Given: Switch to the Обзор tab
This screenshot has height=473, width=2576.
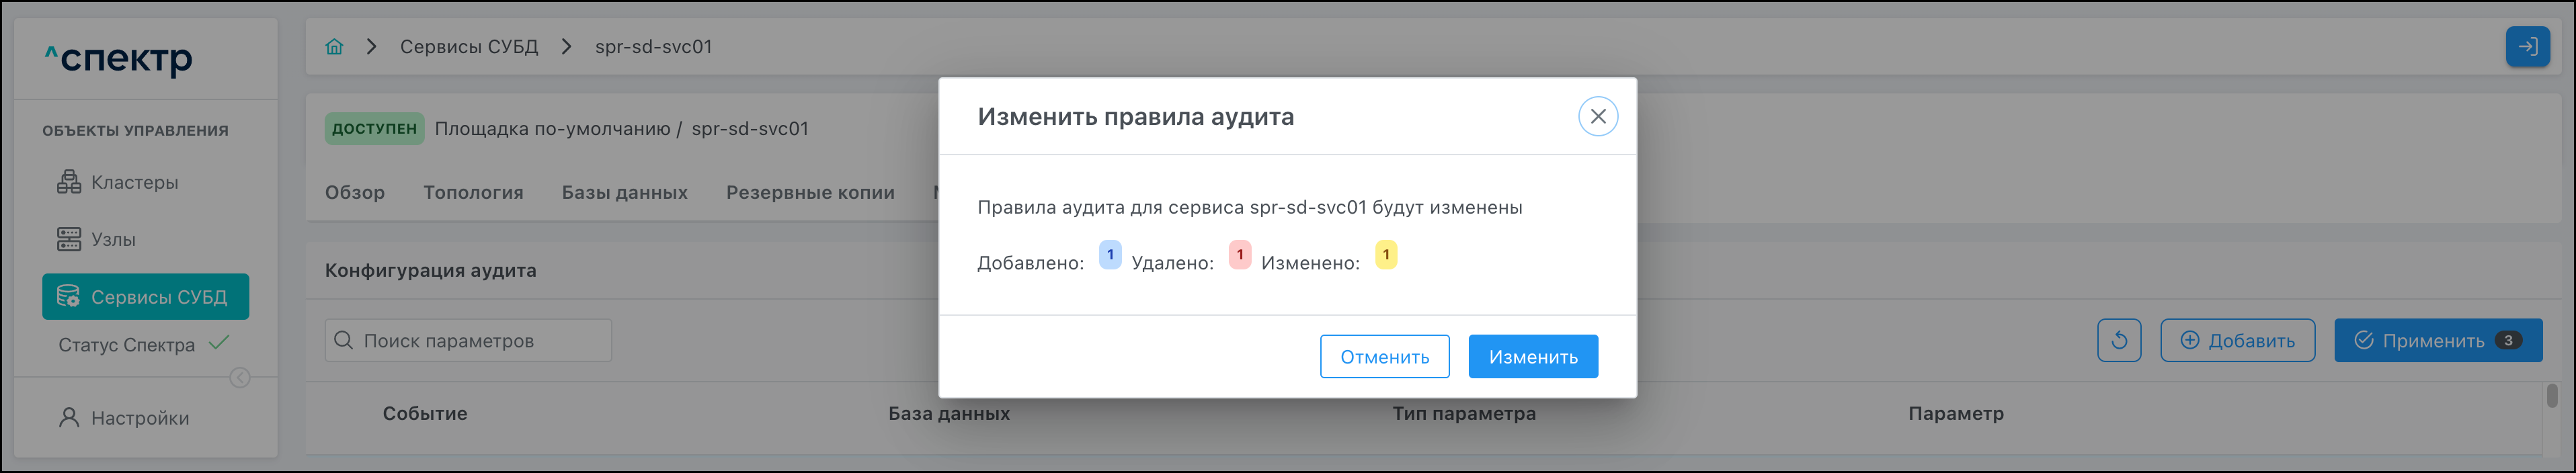Looking at the screenshot, I should [x=354, y=193].
